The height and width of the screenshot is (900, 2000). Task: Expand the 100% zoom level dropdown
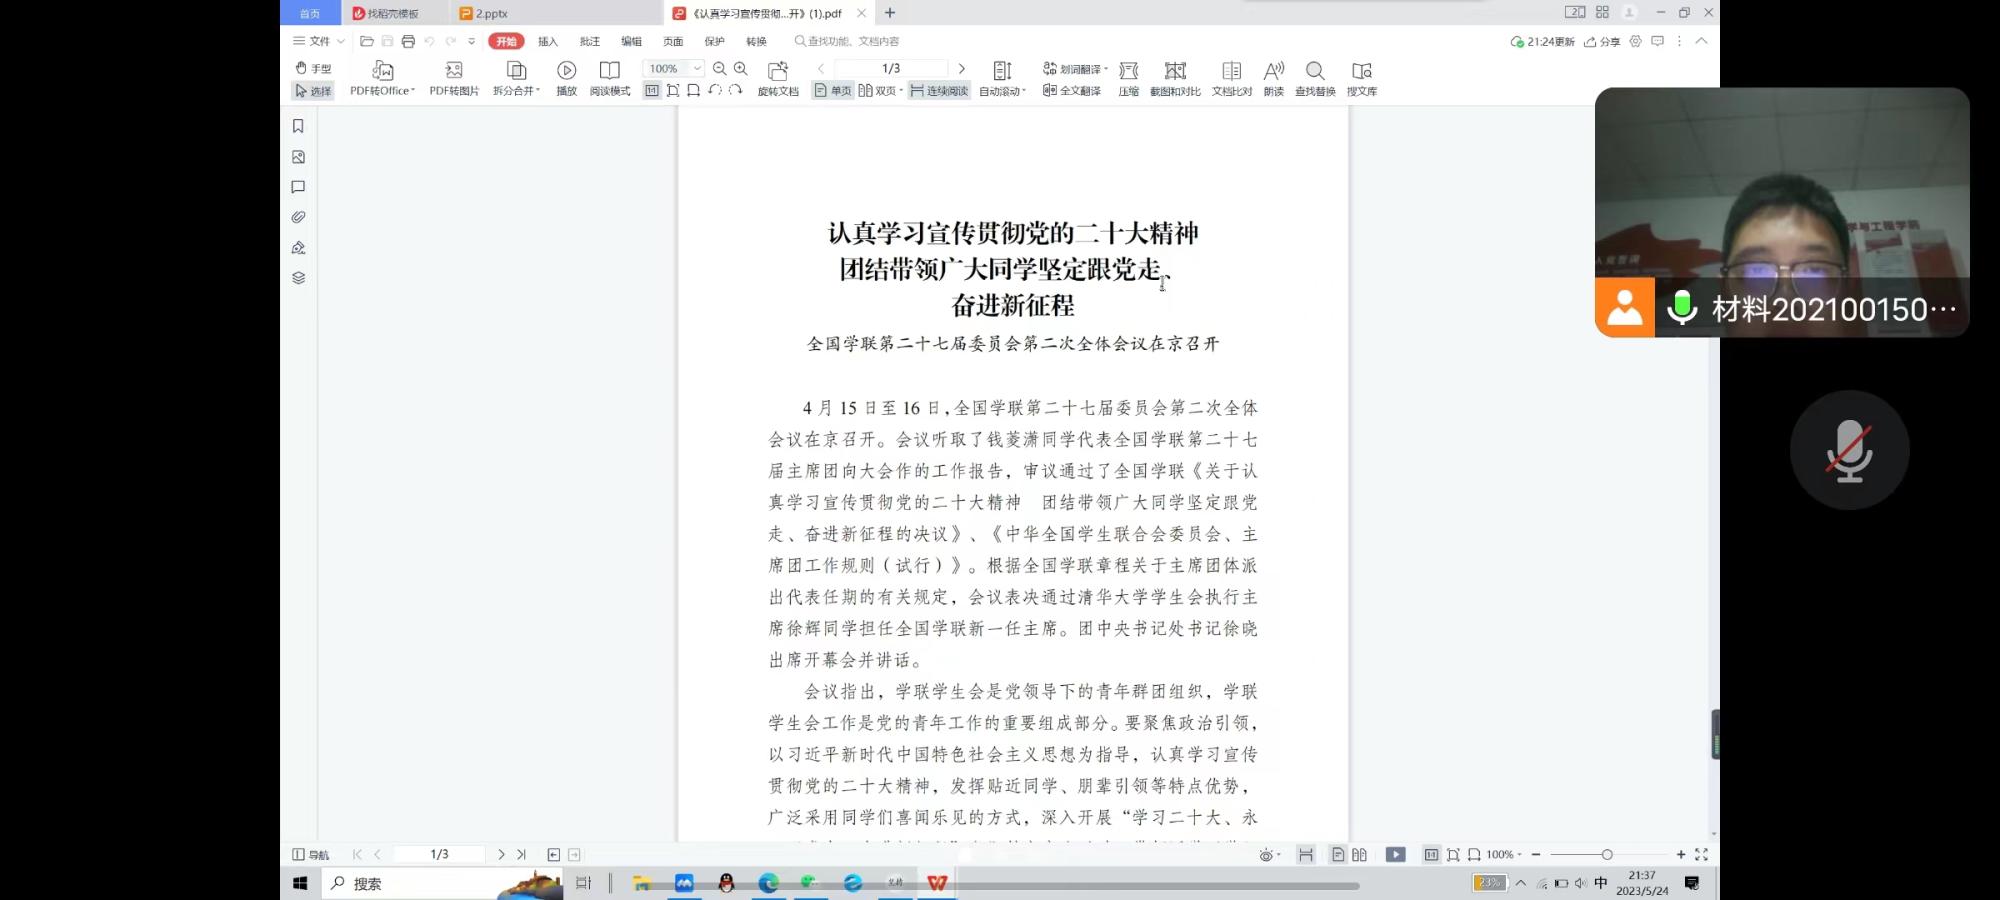point(697,68)
